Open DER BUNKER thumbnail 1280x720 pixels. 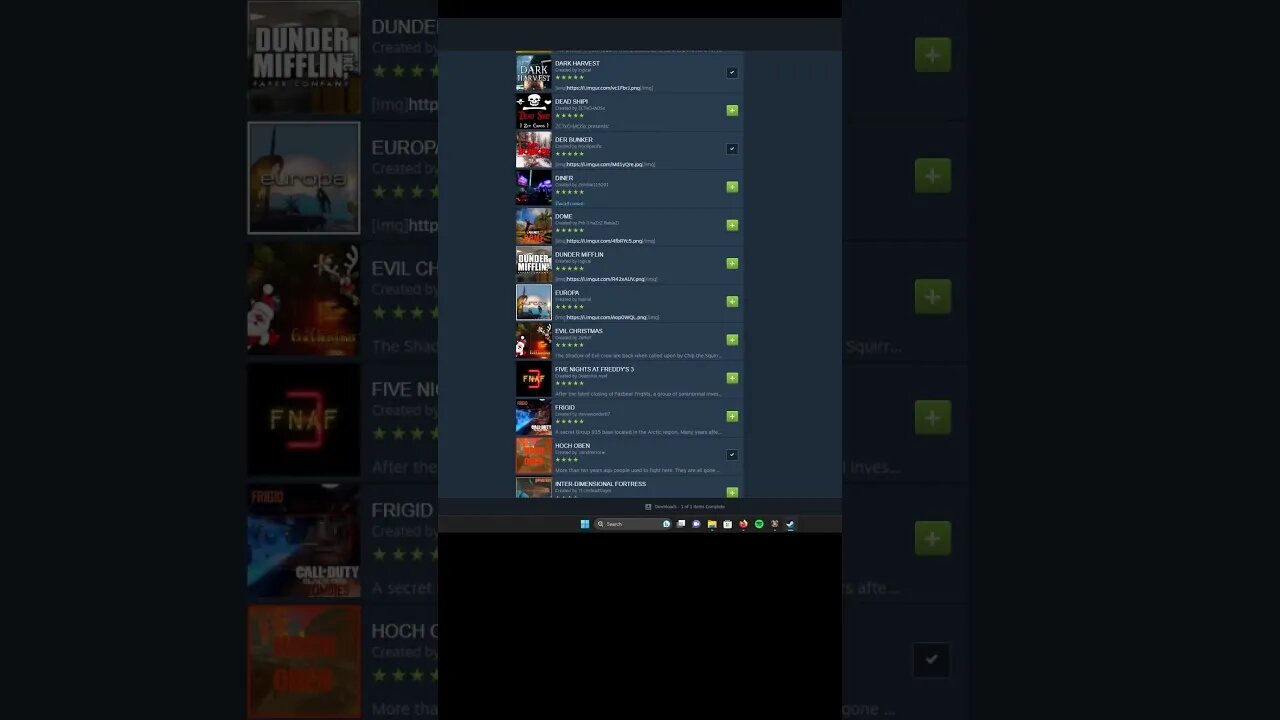coord(533,149)
